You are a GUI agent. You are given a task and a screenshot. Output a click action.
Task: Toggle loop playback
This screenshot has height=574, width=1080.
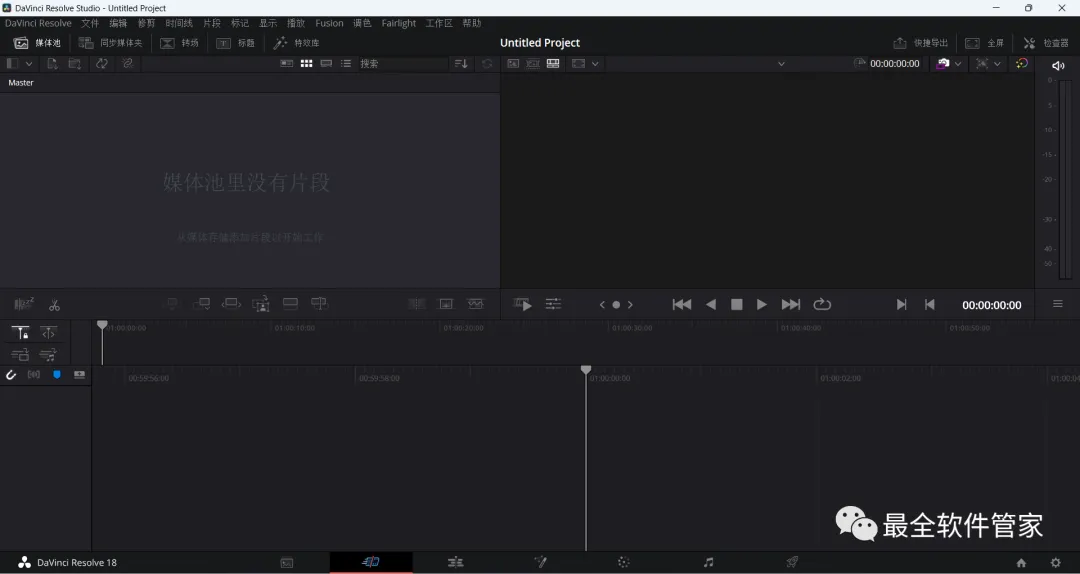pyautogui.click(x=822, y=305)
